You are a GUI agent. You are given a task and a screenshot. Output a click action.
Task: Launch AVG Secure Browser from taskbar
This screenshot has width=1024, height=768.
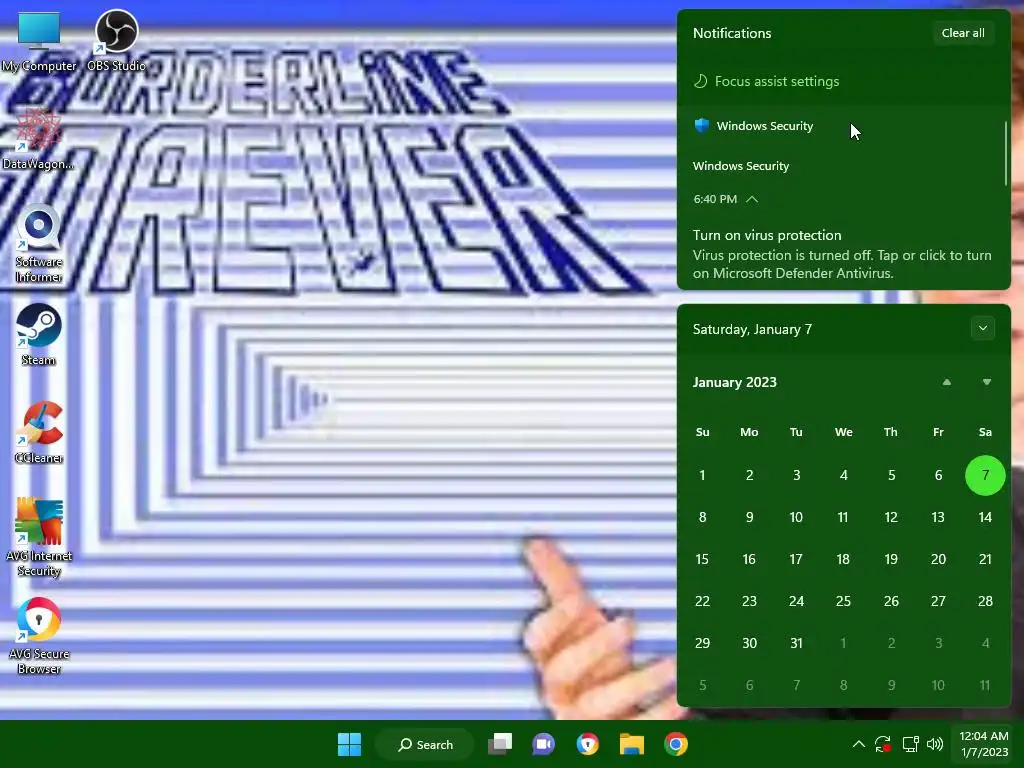[x=588, y=744]
